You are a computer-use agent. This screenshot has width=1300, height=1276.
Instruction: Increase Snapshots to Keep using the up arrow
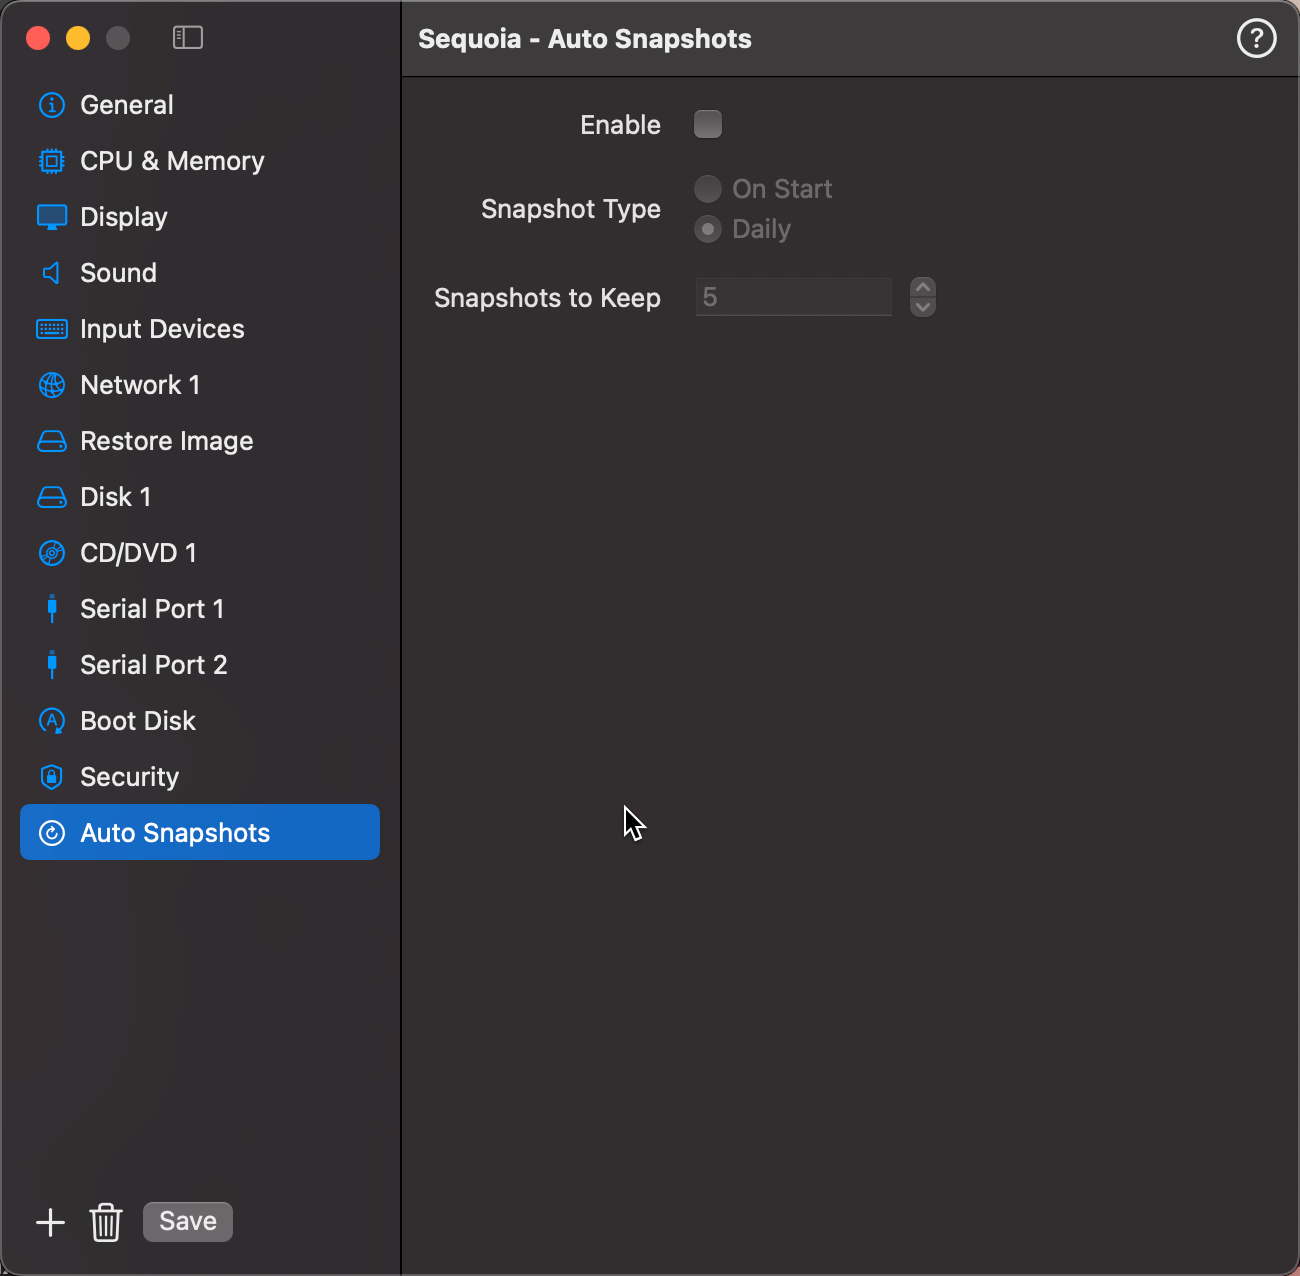coord(922,289)
